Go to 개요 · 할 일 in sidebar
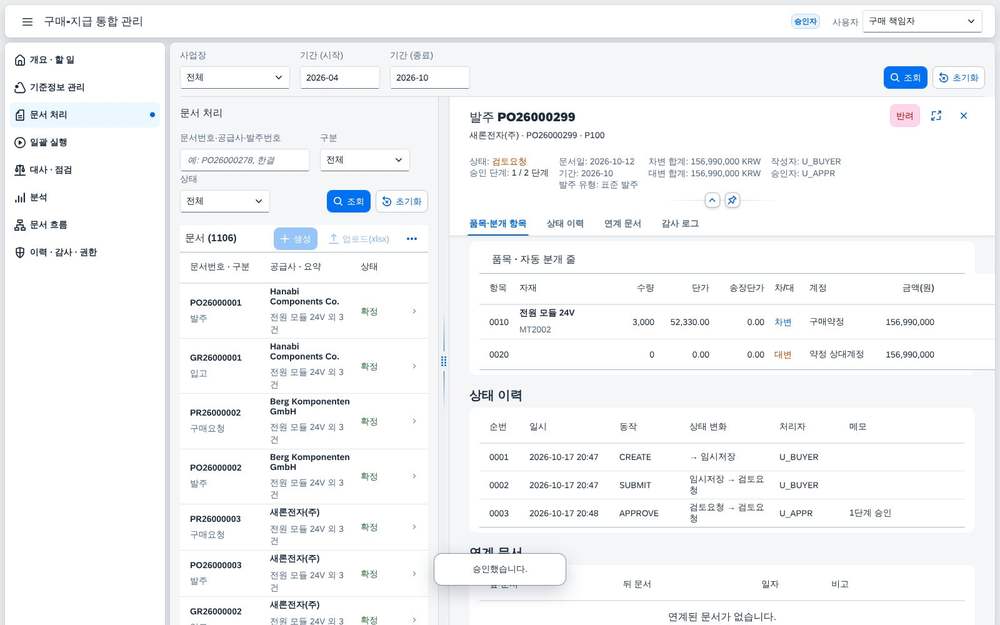 (x=85, y=60)
